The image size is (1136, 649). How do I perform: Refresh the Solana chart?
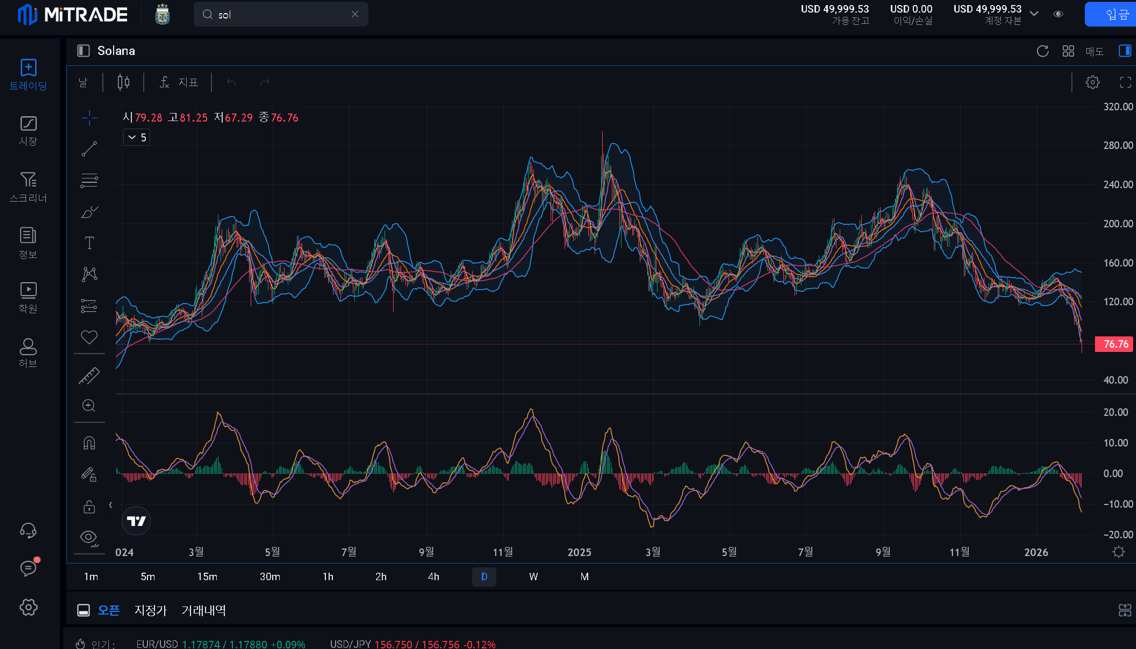[1042, 51]
